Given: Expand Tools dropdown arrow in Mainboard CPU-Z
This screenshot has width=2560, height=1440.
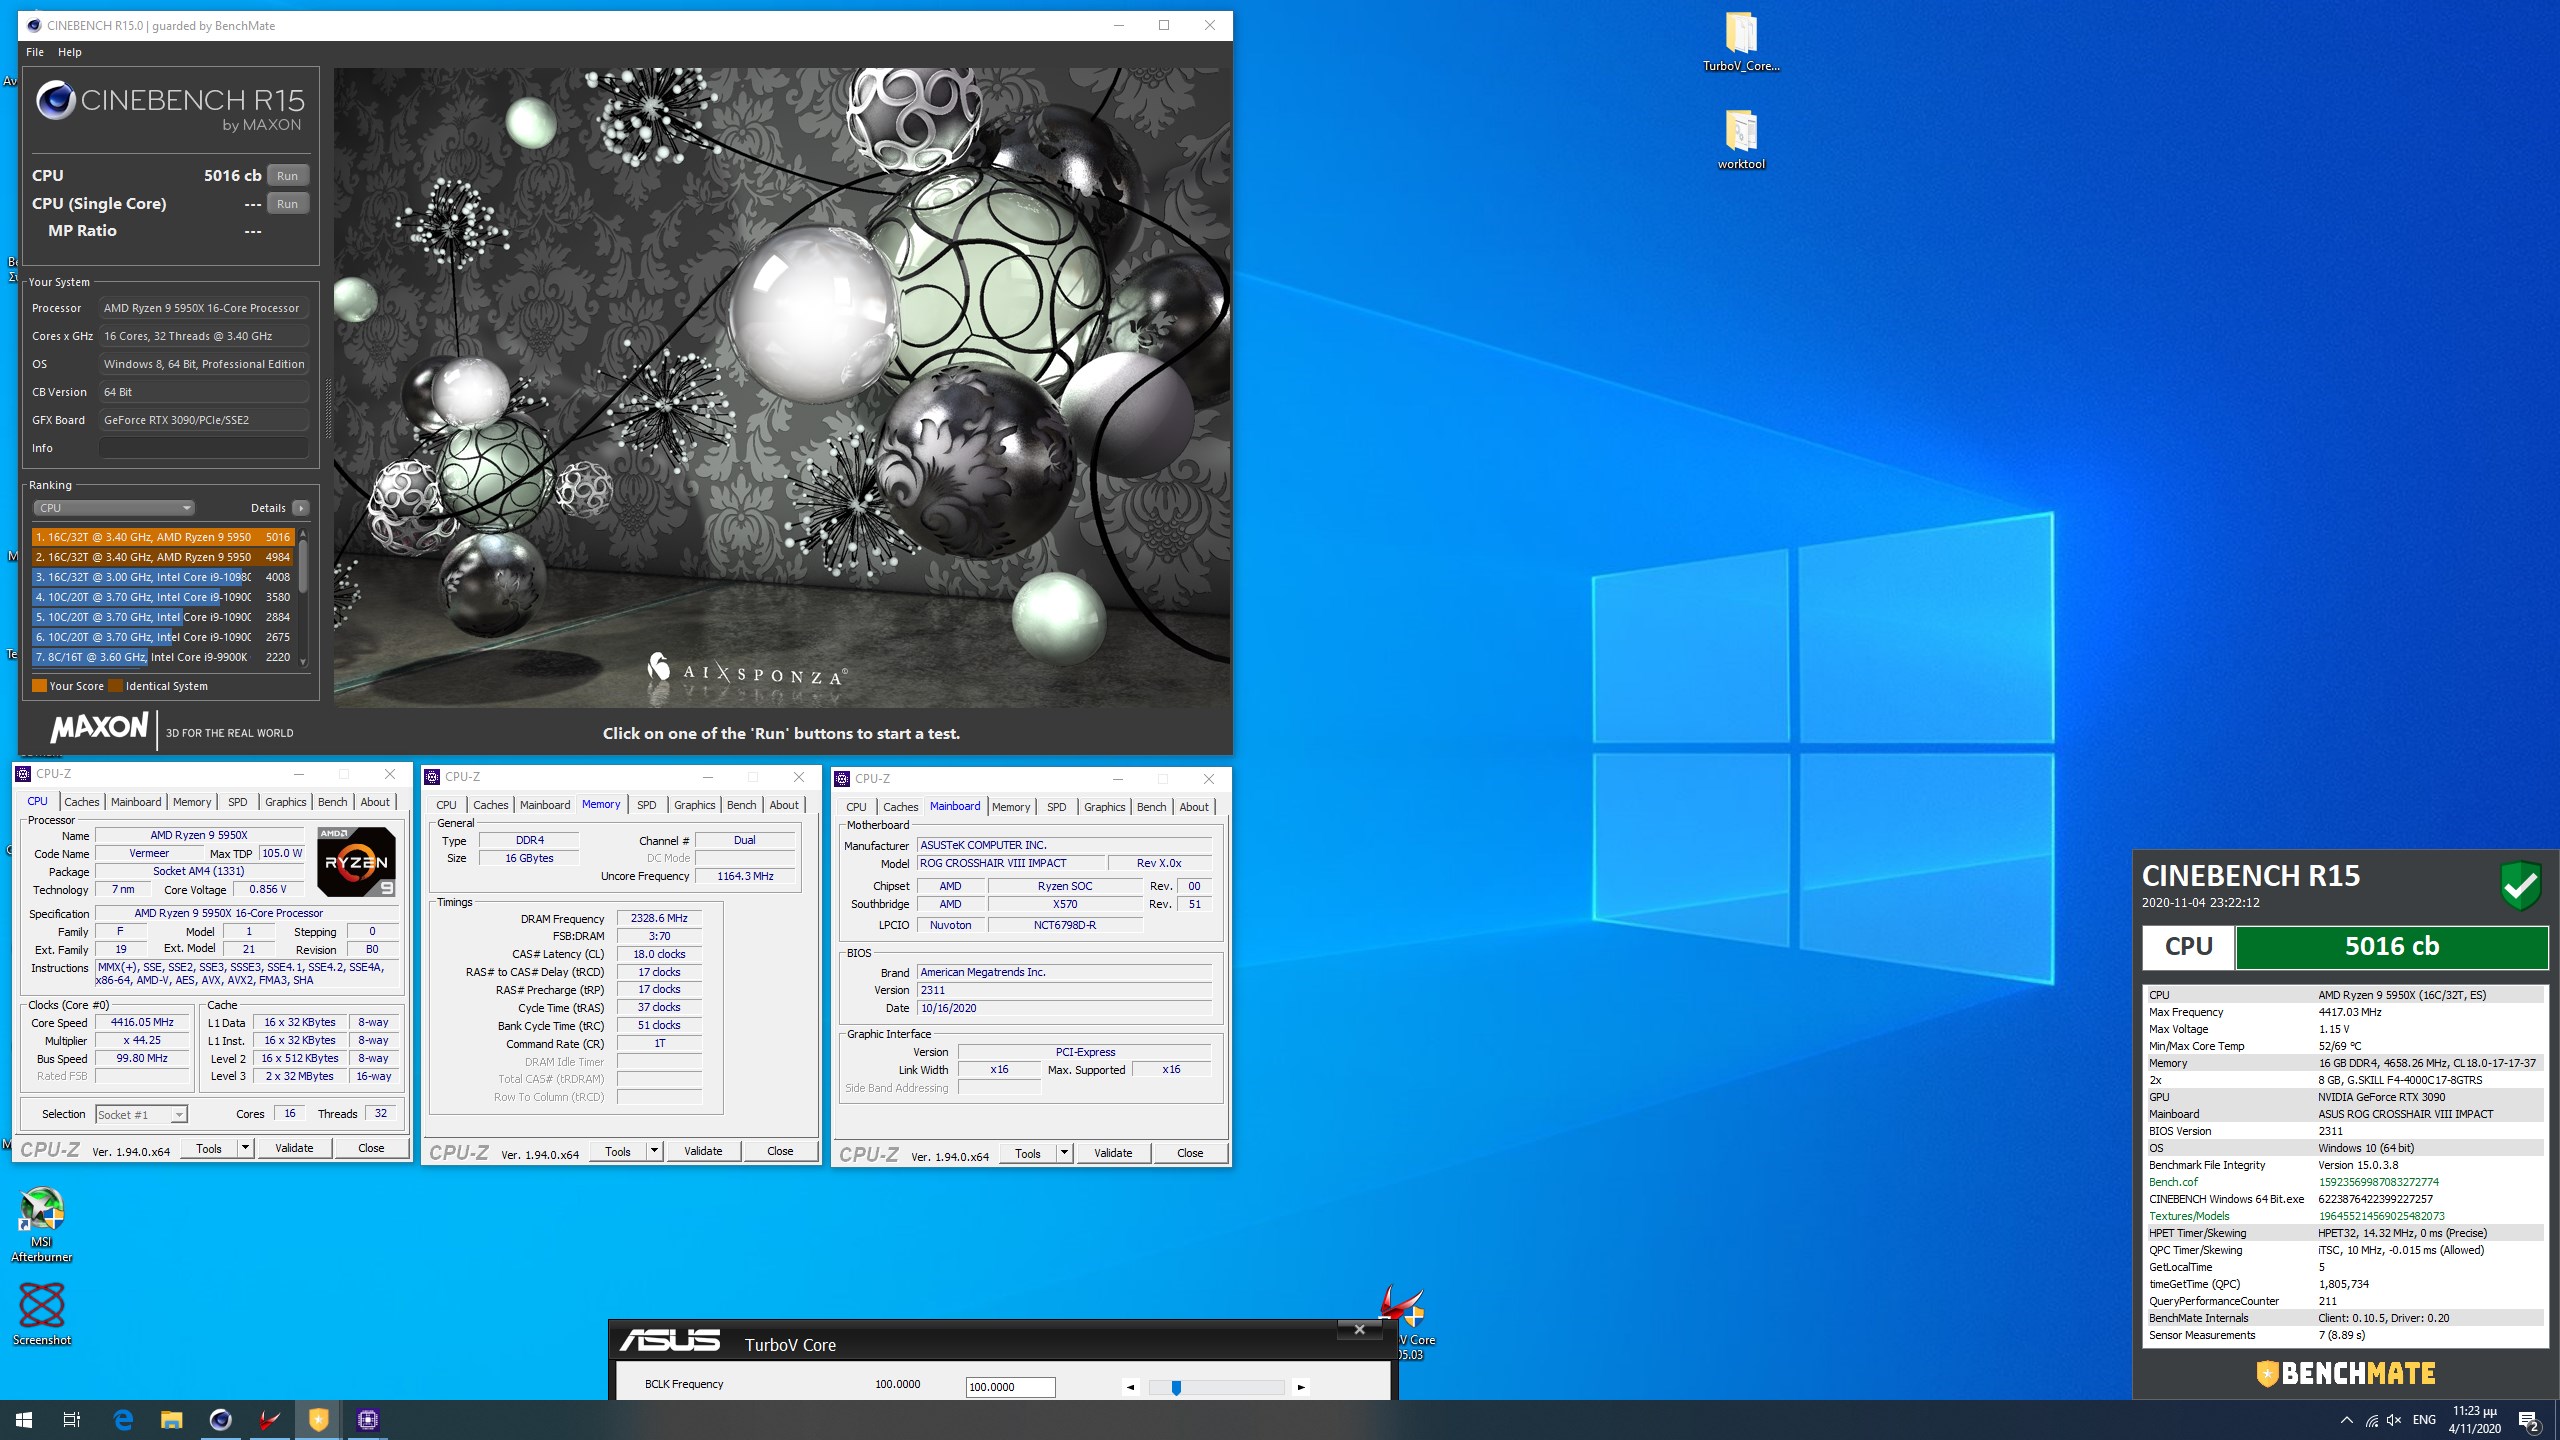Looking at the screenshot, I should [x=1064, y=1153].
